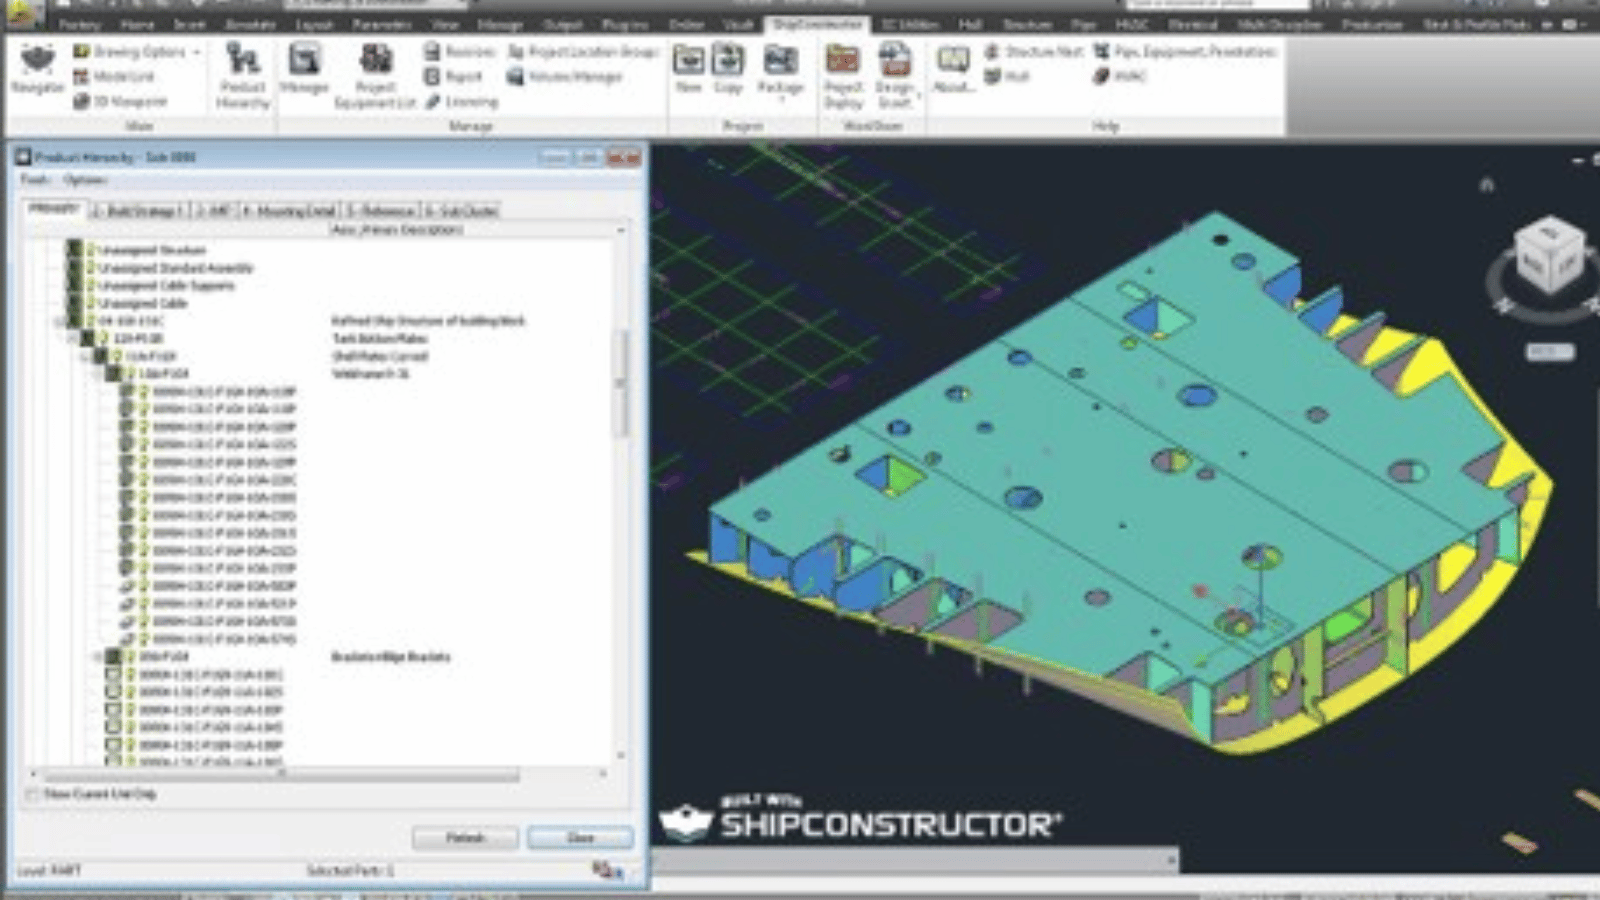The width and height of the screenshot is (1600, 900).
Task: Collapse the top-level unit node in tree
Action: pyautogui.click(x=60, y=321)
